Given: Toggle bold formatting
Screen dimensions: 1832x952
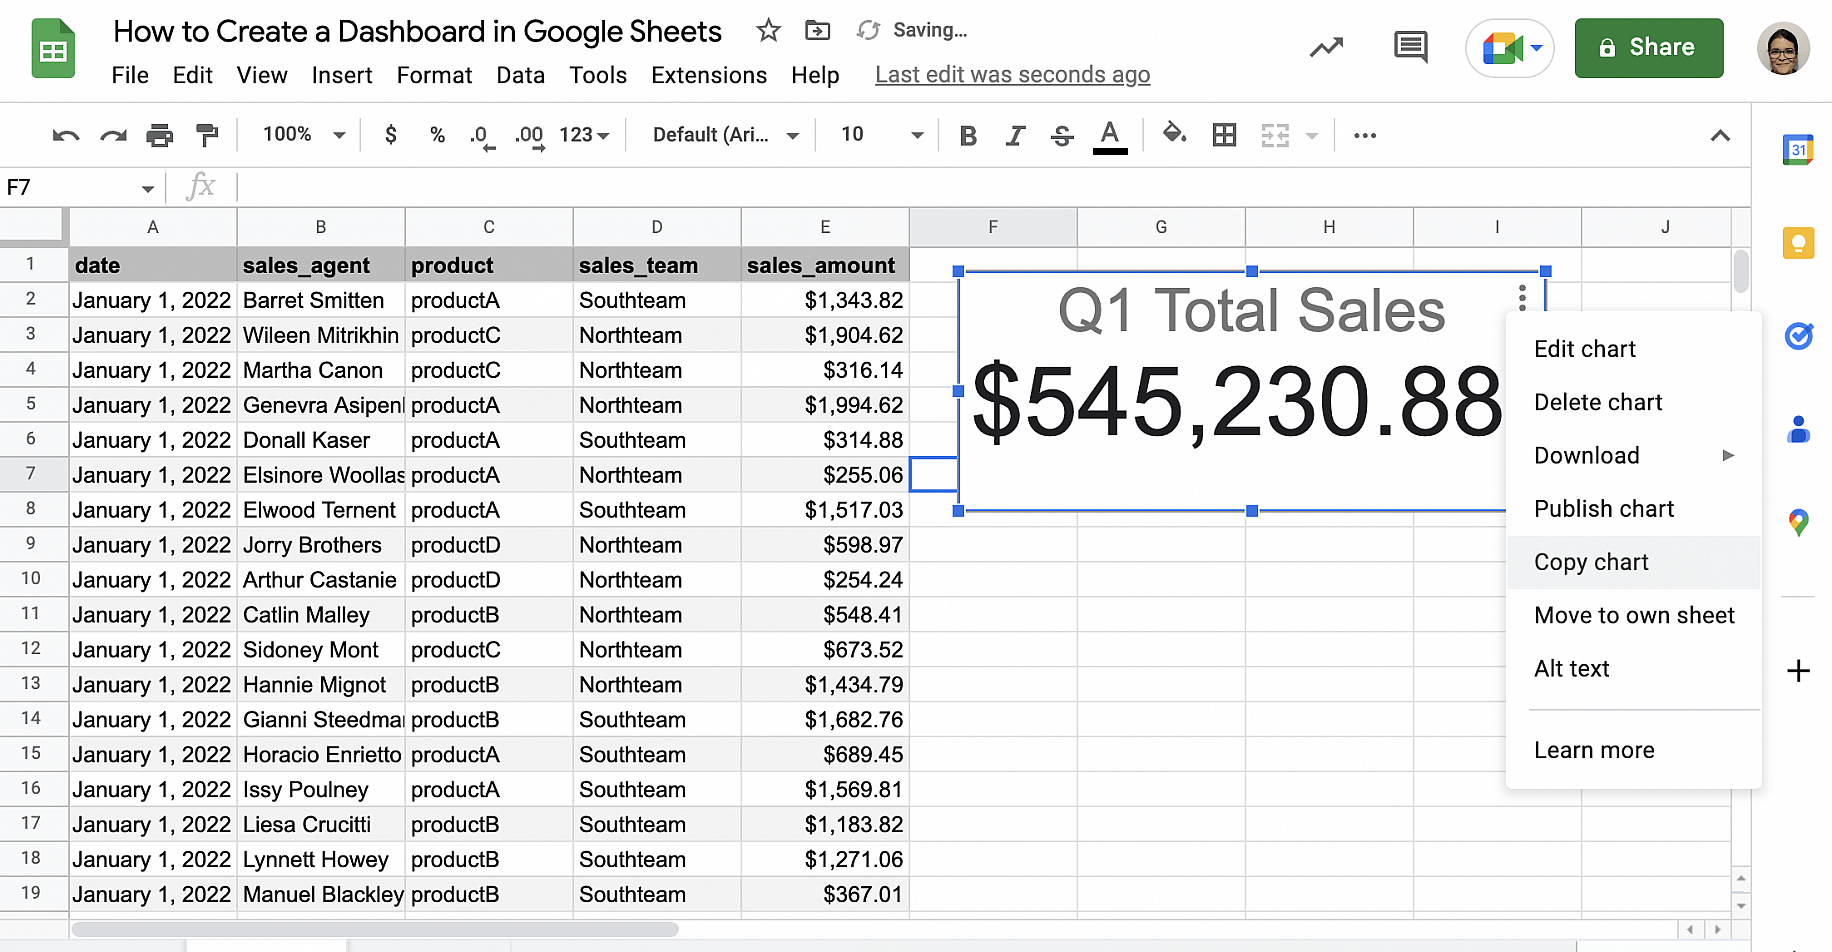Looking at the screenshot, I should pos(967,135).
